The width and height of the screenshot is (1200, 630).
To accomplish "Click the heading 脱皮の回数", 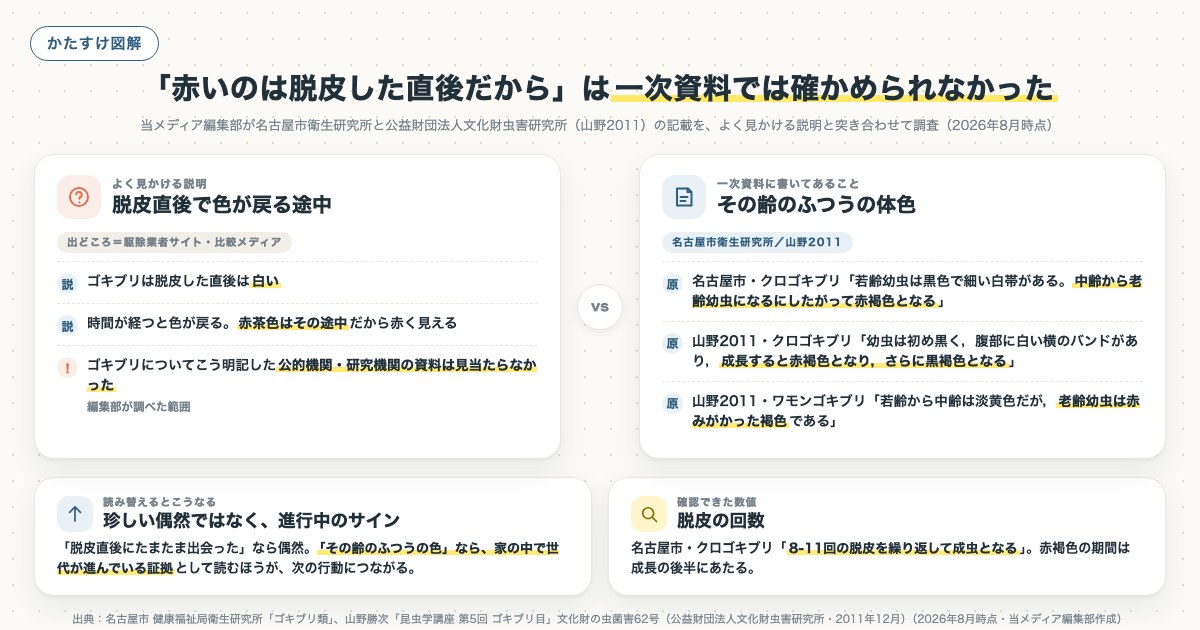I will click(x=720, y=520).
